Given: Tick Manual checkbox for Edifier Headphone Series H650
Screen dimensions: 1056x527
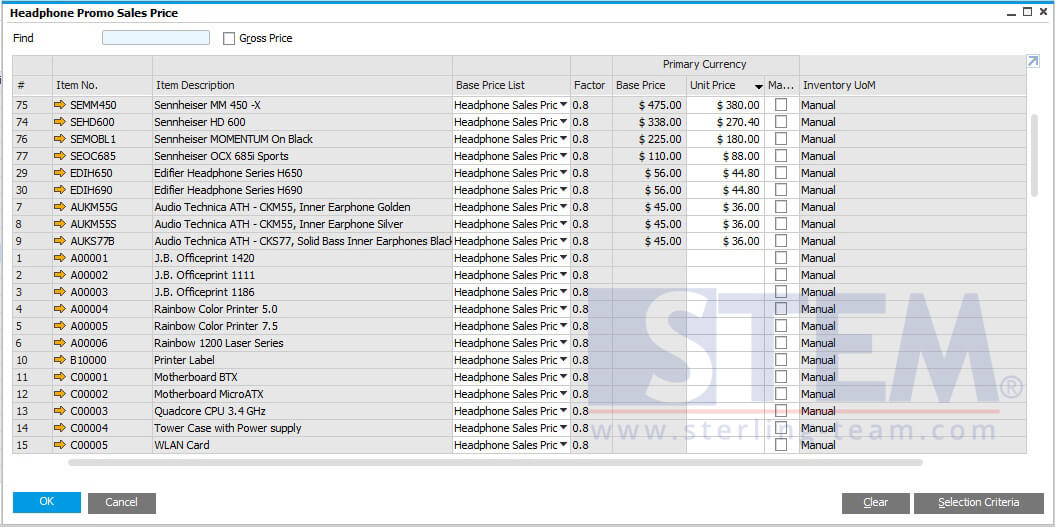Looking at the screenshot, I should [781, 173].
